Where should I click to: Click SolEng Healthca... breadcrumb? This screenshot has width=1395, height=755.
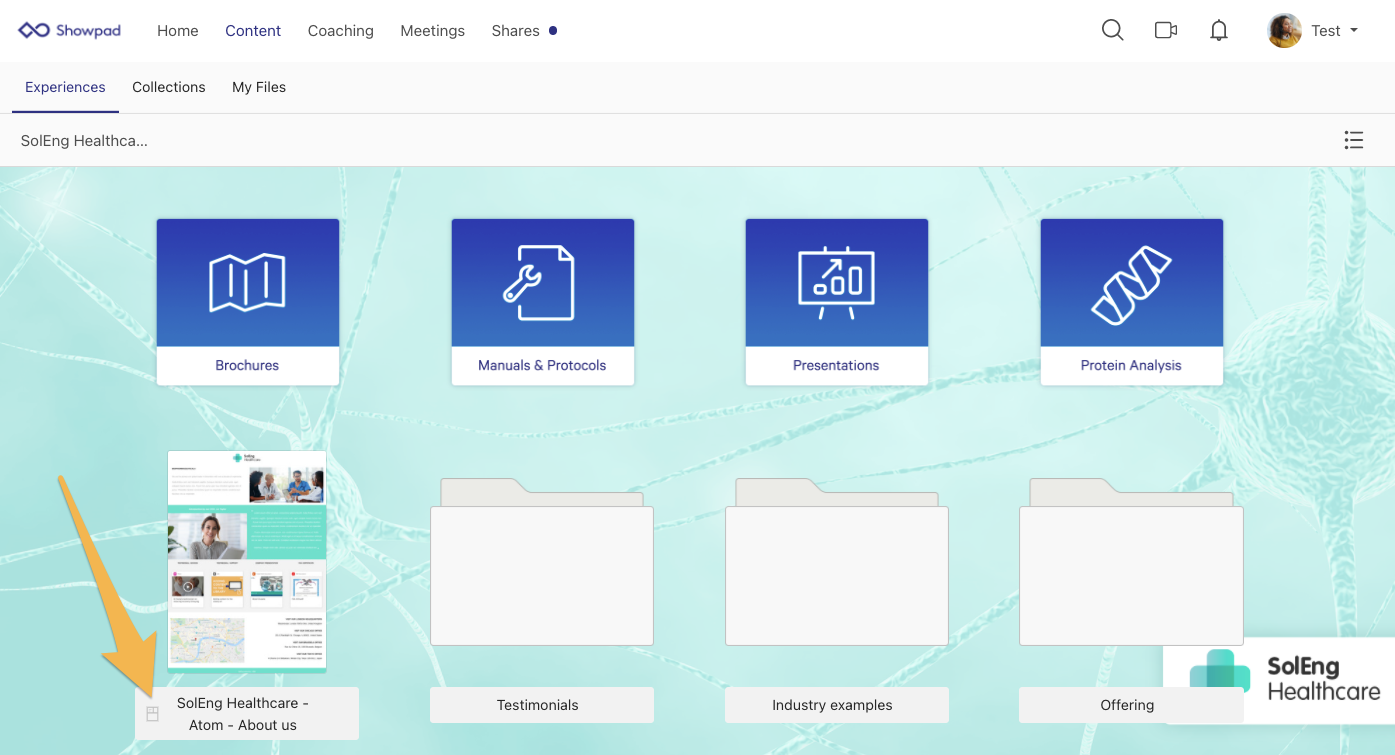pos(84,141)
